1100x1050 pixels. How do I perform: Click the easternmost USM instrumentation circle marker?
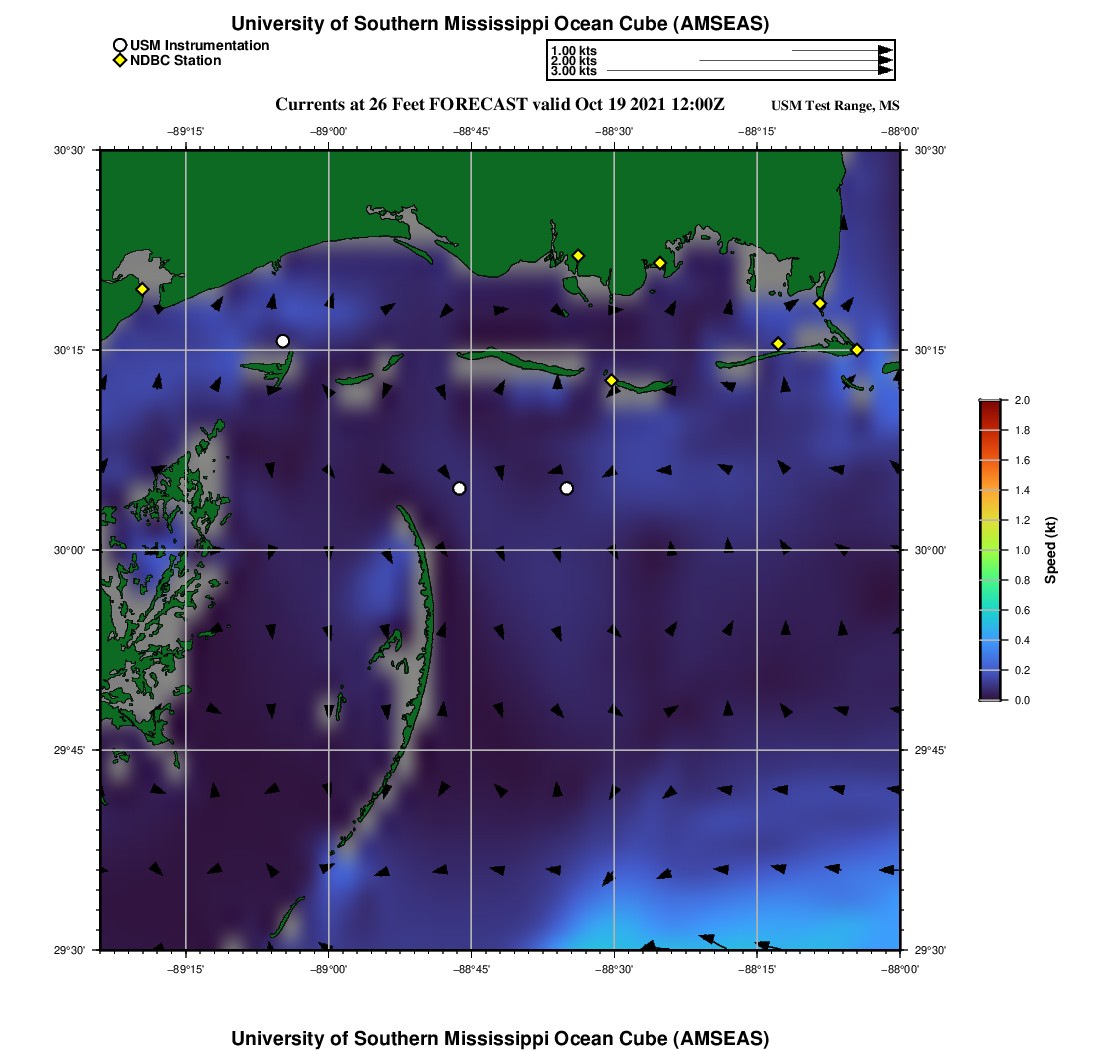coord(567,488)
